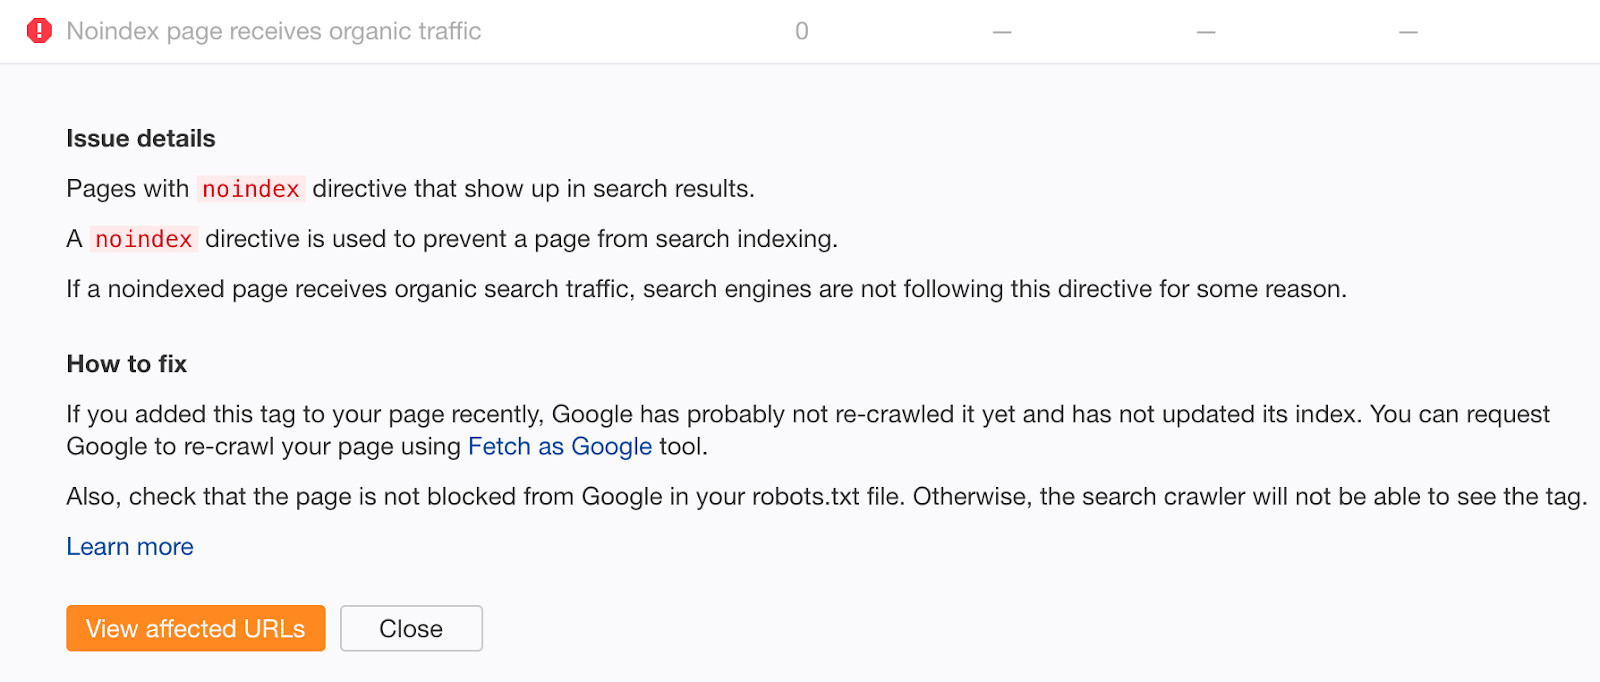Click the Issue details heading
Viewport: 1600px width, 682px height.
click(141, 138)
